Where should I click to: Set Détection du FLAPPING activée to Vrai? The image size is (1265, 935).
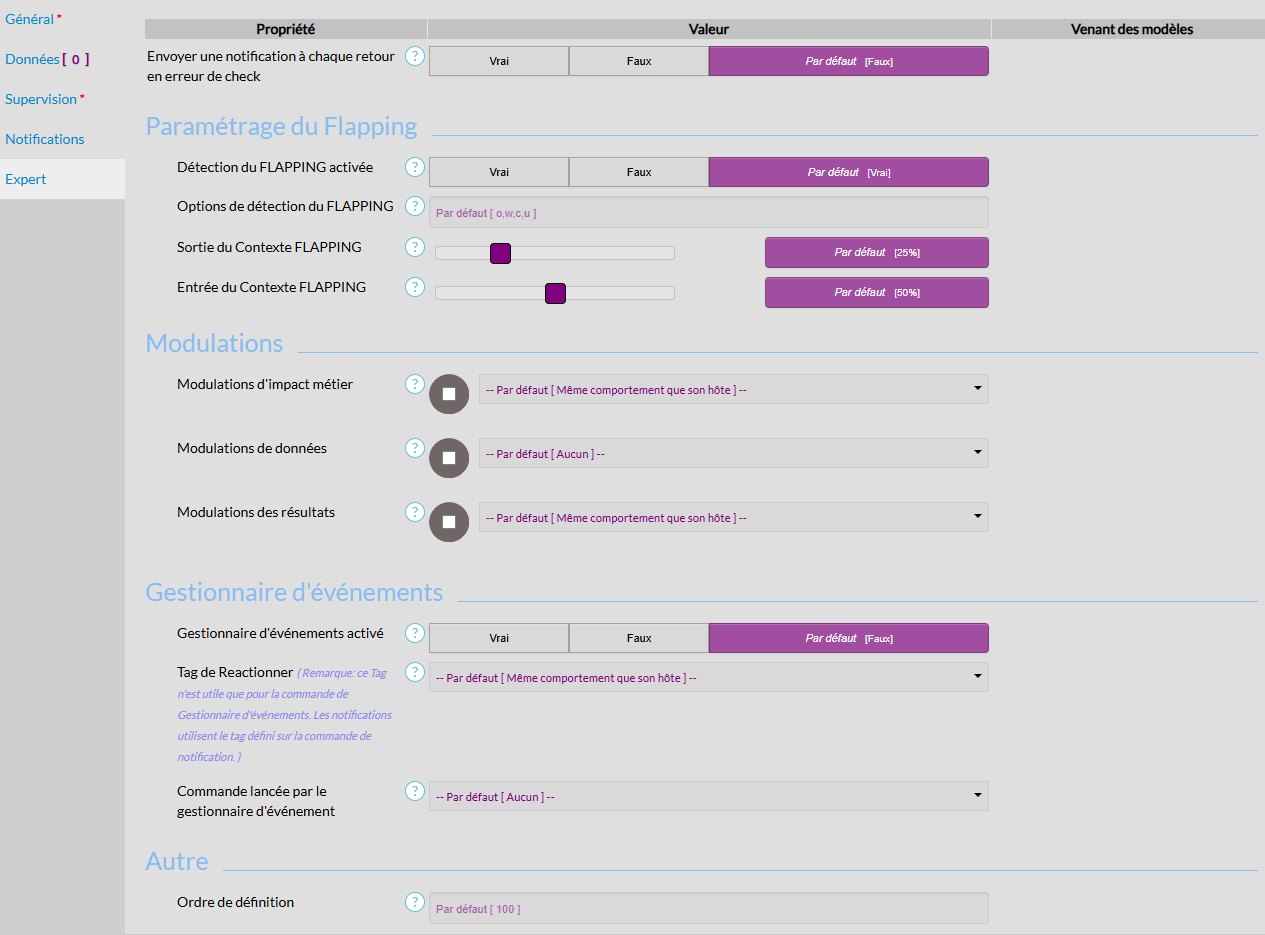point(499,172)
